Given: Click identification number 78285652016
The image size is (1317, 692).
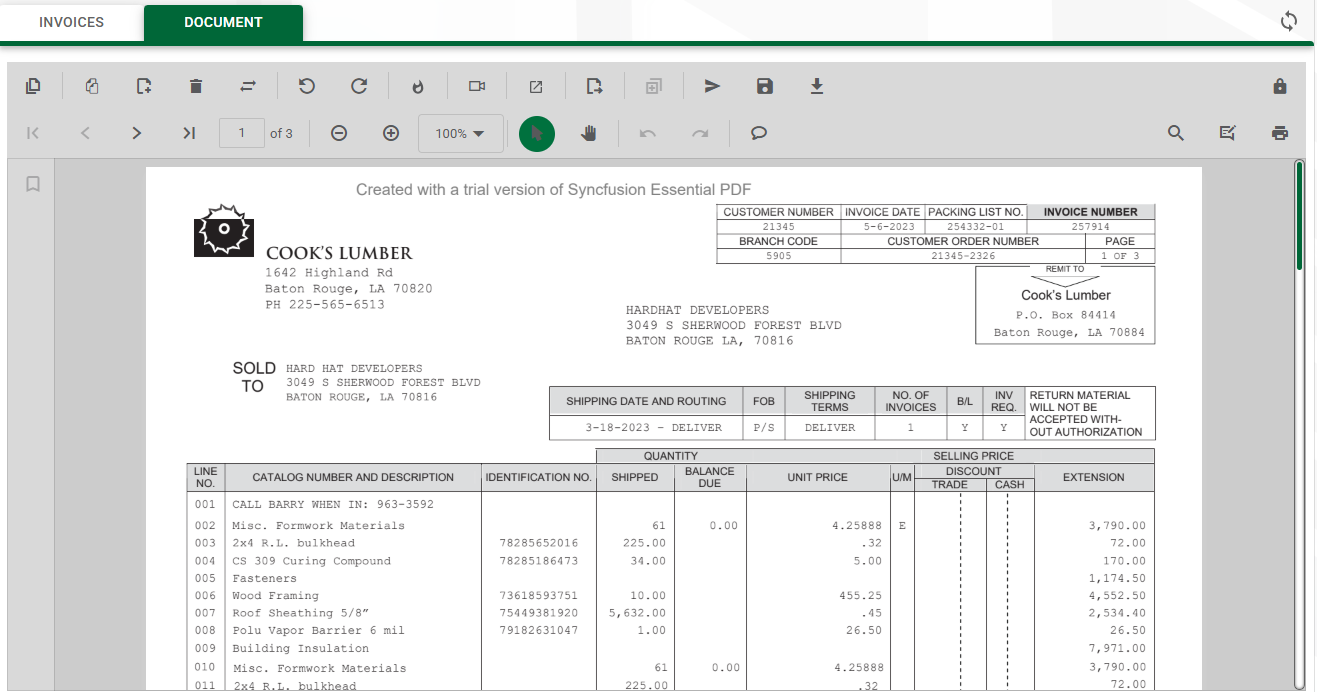Looking at the screenshot, I should (538, 543).
